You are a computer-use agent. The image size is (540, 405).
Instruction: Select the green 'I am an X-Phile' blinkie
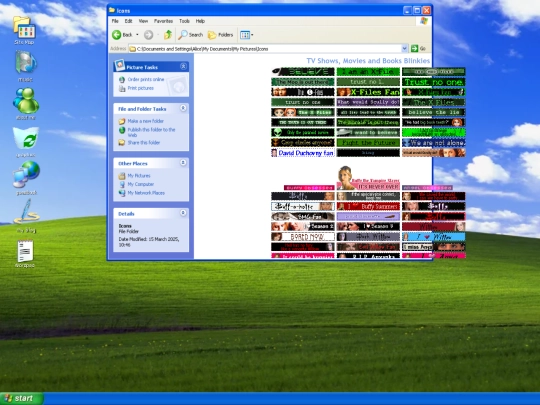pyautogui.click(x=368, y=72)
